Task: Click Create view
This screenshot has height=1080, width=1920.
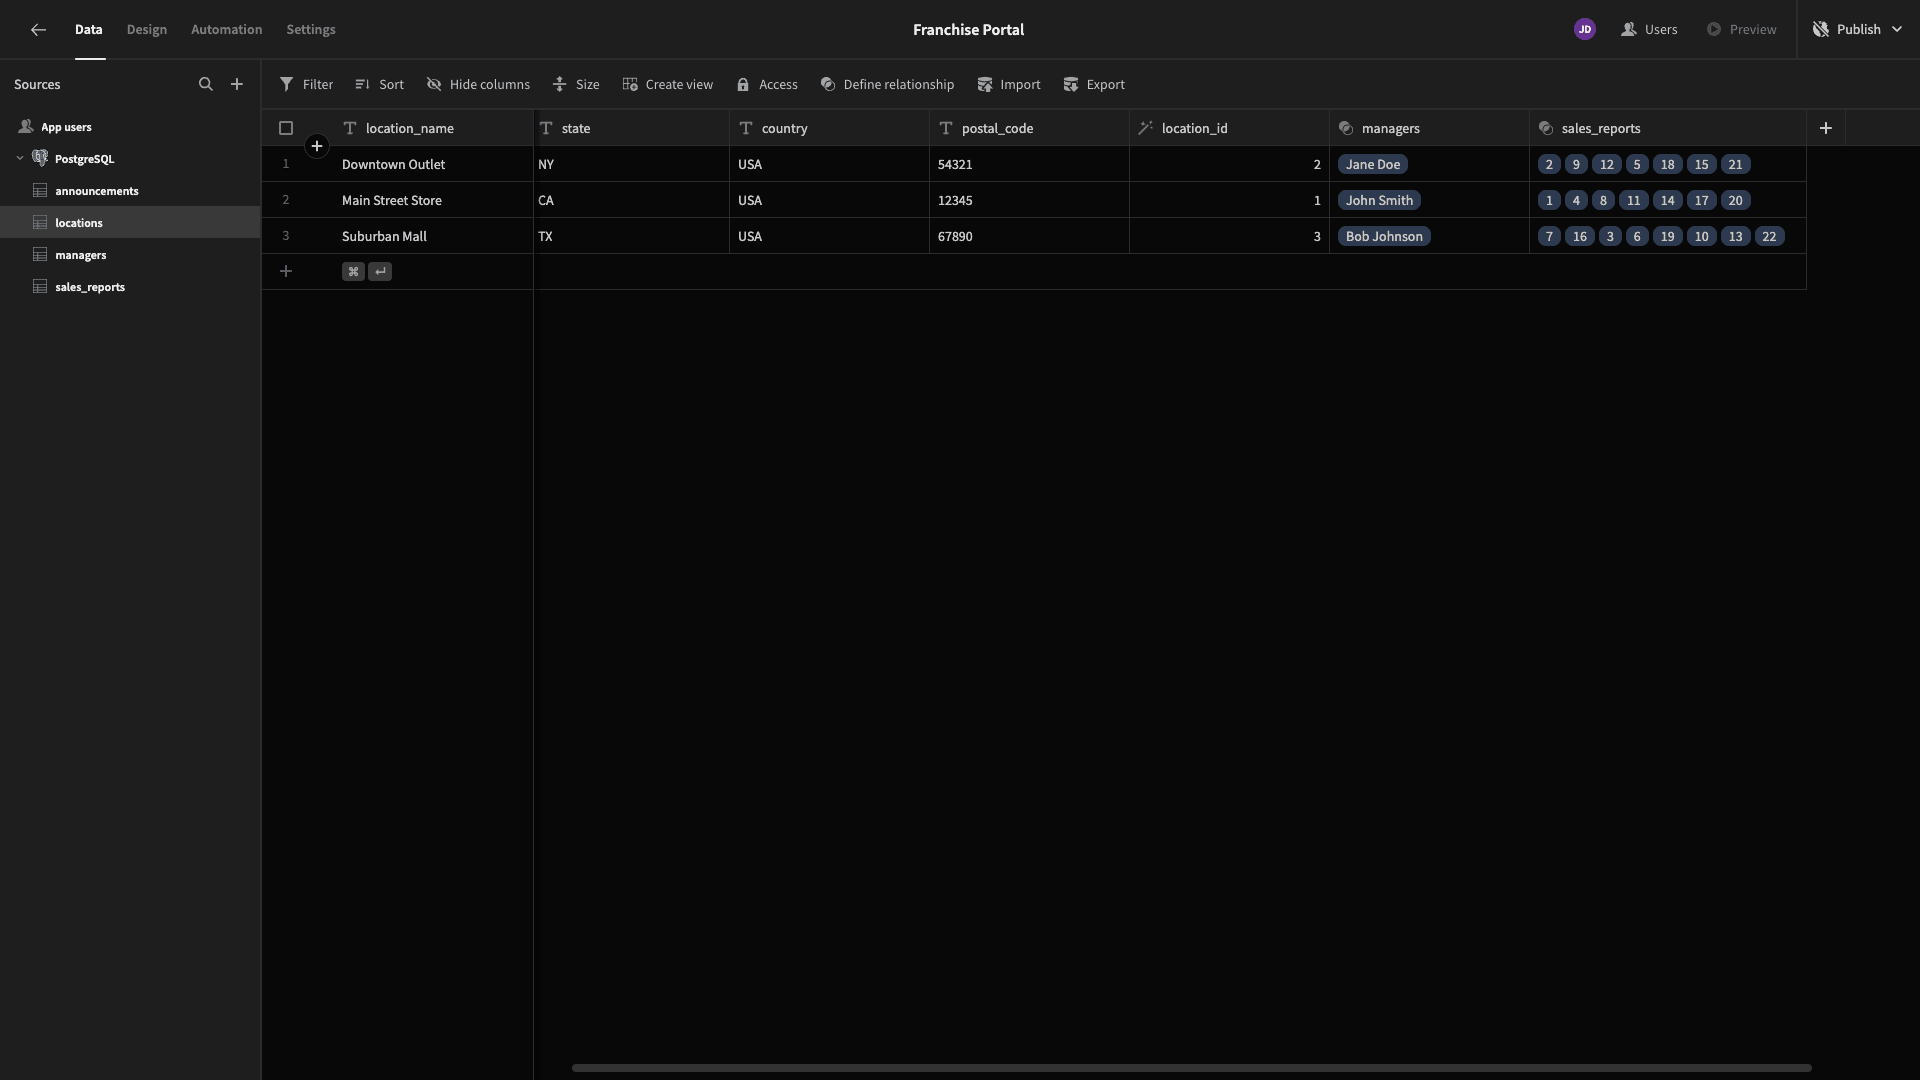Action: click(x=667, y=85)
